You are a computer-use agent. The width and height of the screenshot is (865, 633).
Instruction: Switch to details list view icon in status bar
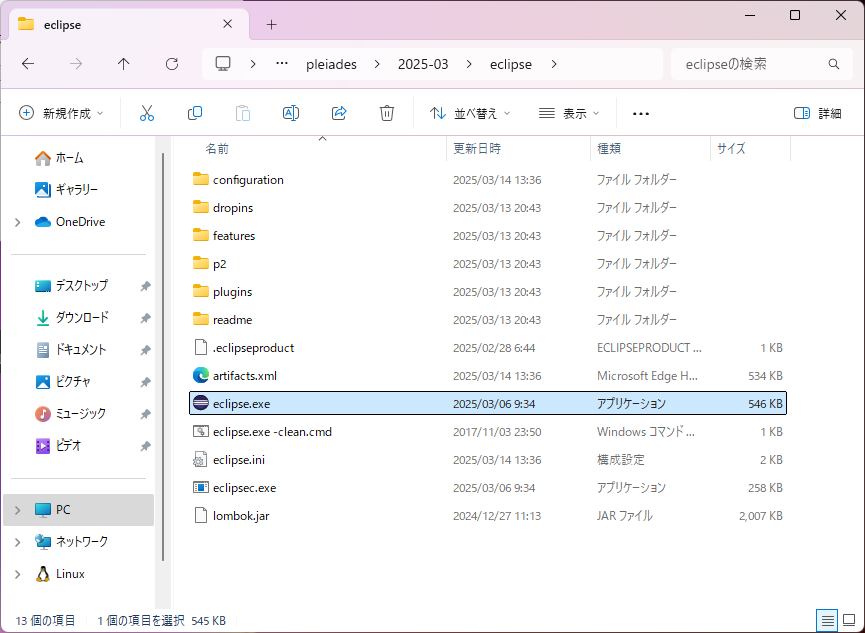tap(827, 621)
